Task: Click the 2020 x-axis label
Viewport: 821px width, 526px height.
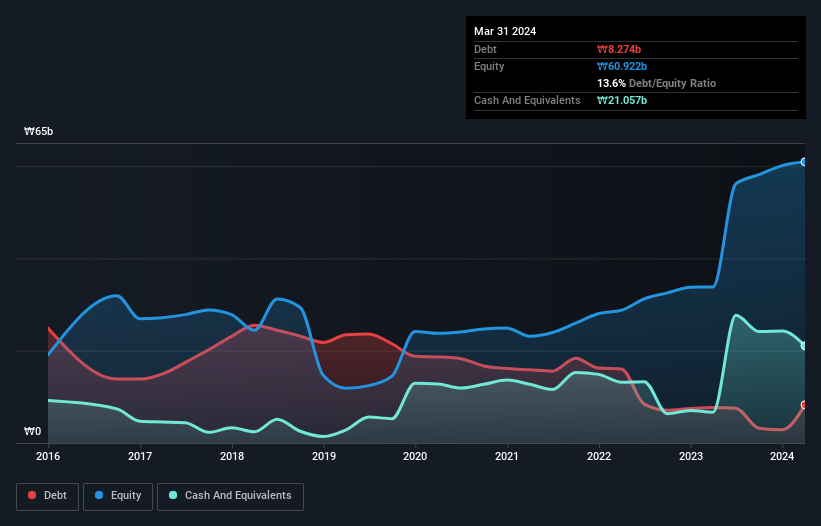Action: [x=415, y=456]
